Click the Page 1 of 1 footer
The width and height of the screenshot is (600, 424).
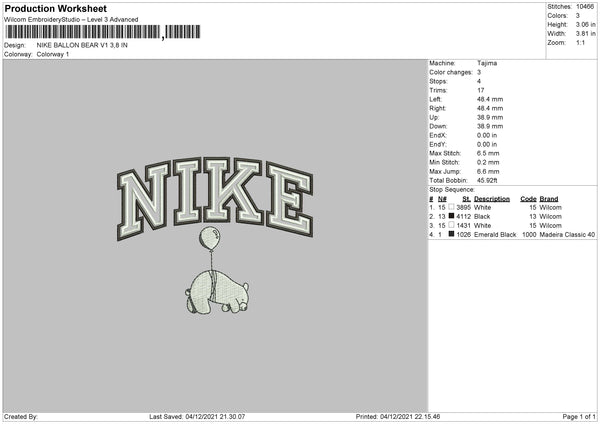pyautogui.click(x=579, y=416)
